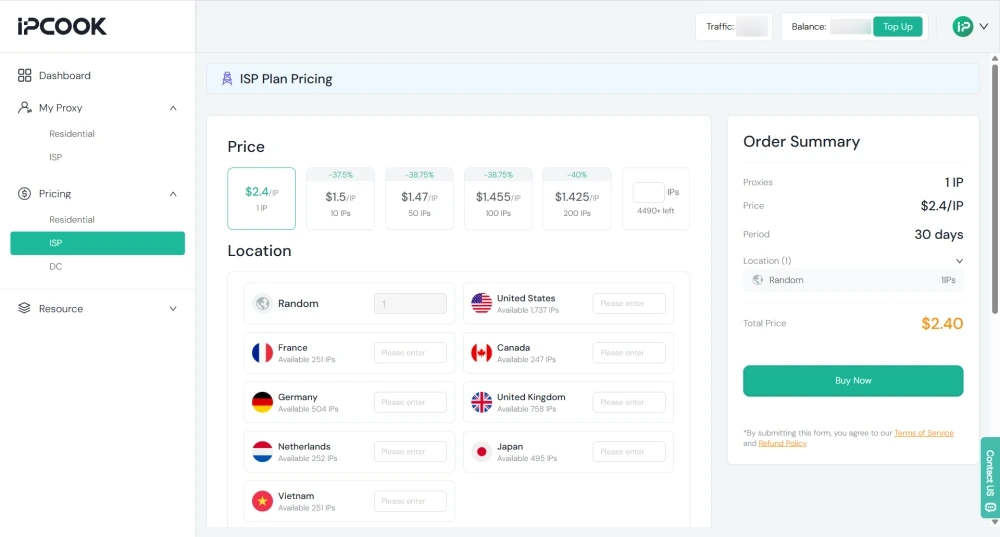Click the Dashboard grid icon

pyautogui.click(x=24, y=75)
